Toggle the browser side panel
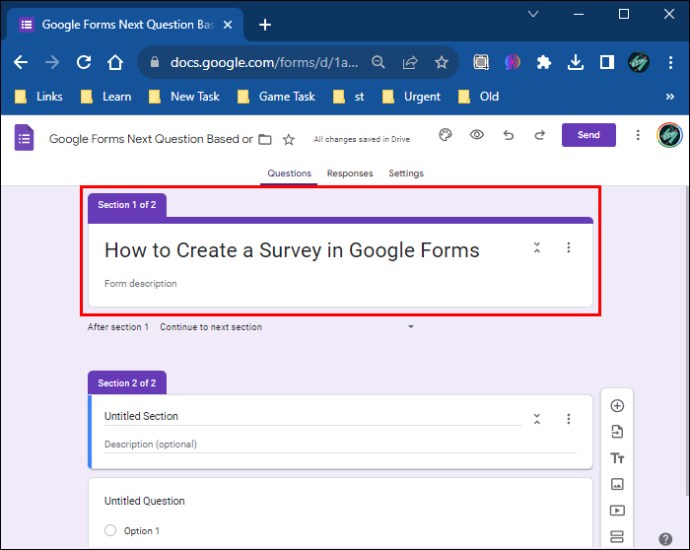 (607, 62)
